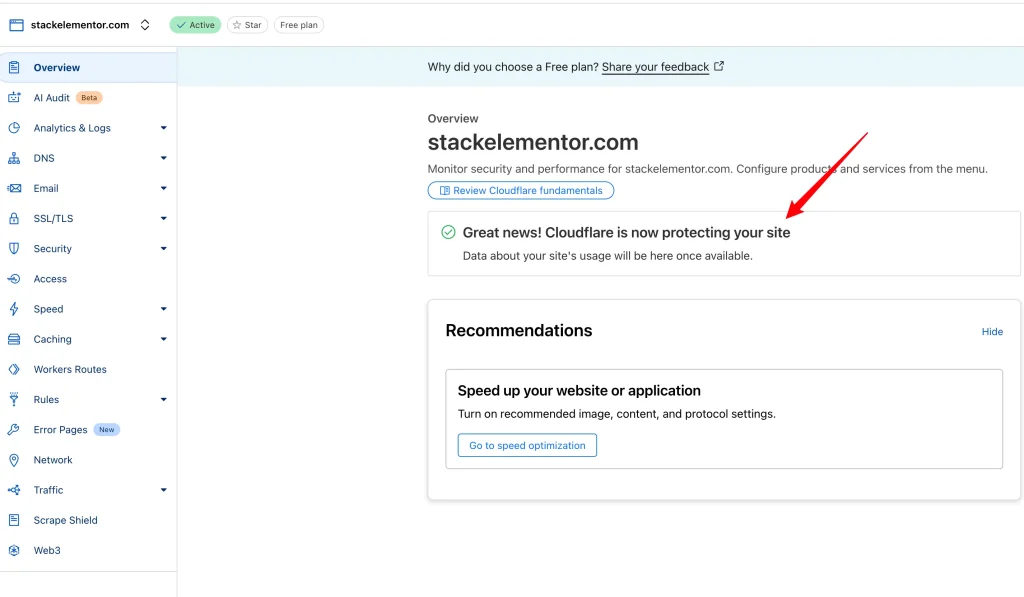The width and height of the screenshot is (1024, 597).
Task: Click the external link icon after feedback link
Action: (718, 66)
